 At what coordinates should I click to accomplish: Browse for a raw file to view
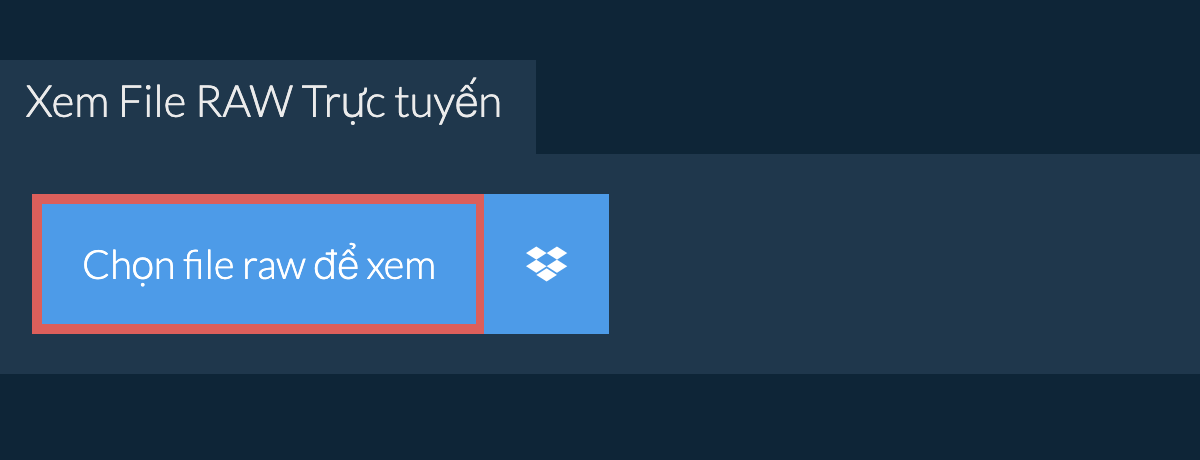pyautogui.click(x=258, y=264)
